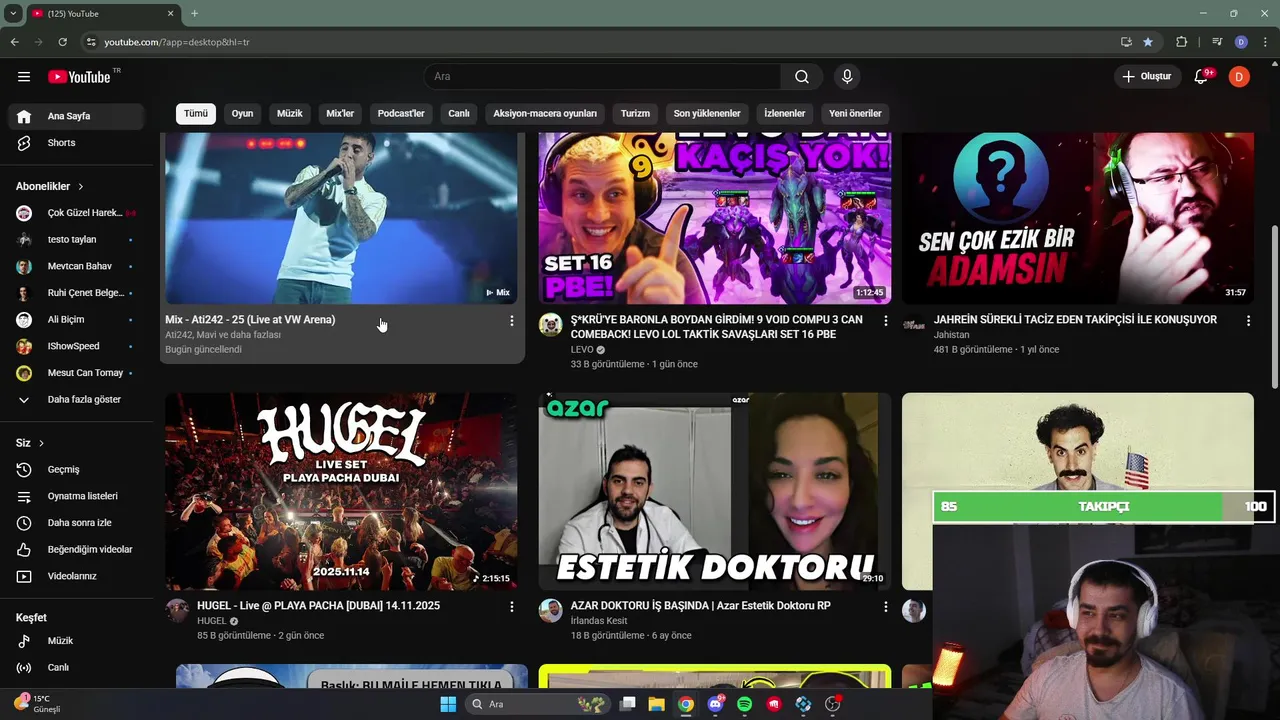Open Ali Biçim channel

pyautogui.click(x=76, y=320)
